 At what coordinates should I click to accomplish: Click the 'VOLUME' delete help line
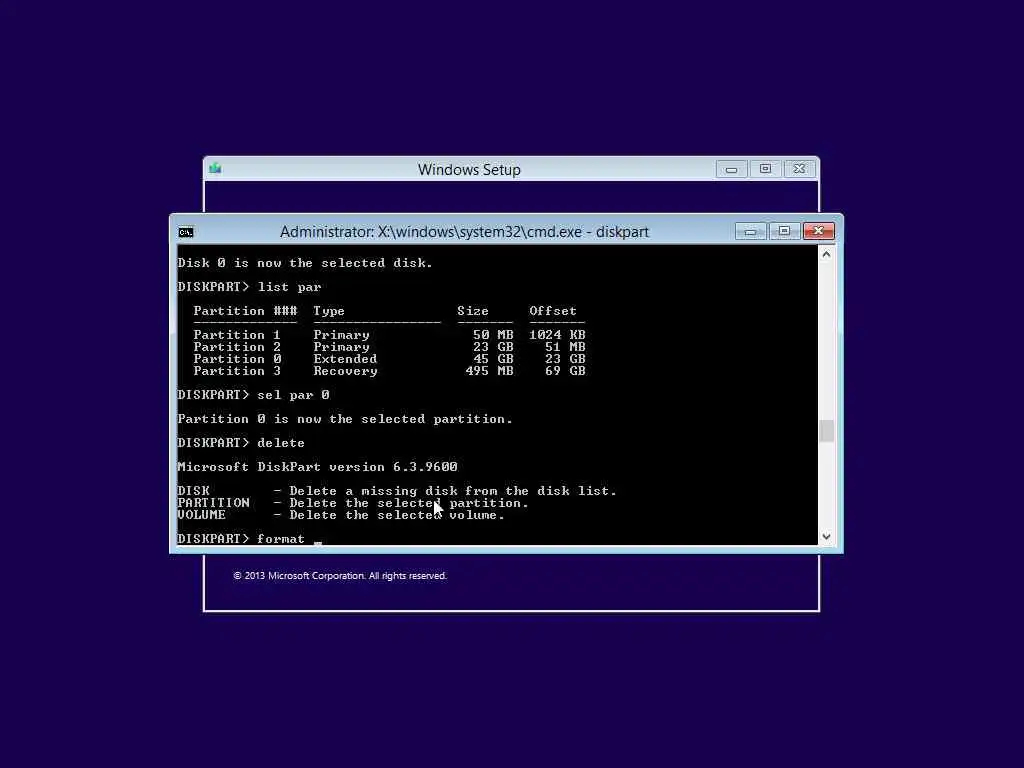tap(341, 515)
